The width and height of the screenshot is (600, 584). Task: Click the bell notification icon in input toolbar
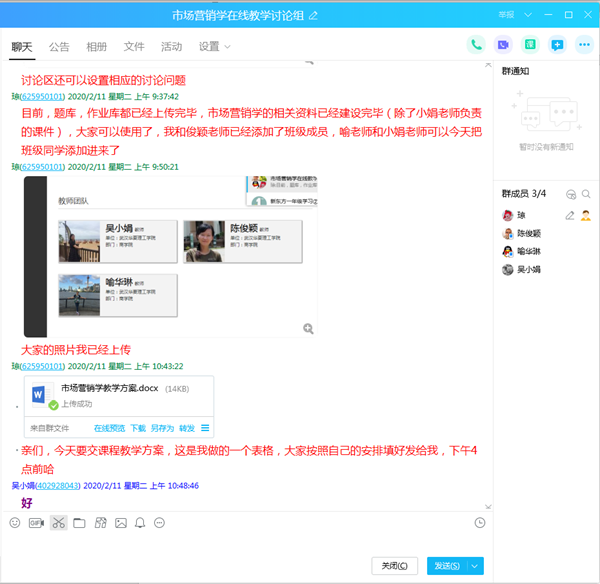[140, 523]
